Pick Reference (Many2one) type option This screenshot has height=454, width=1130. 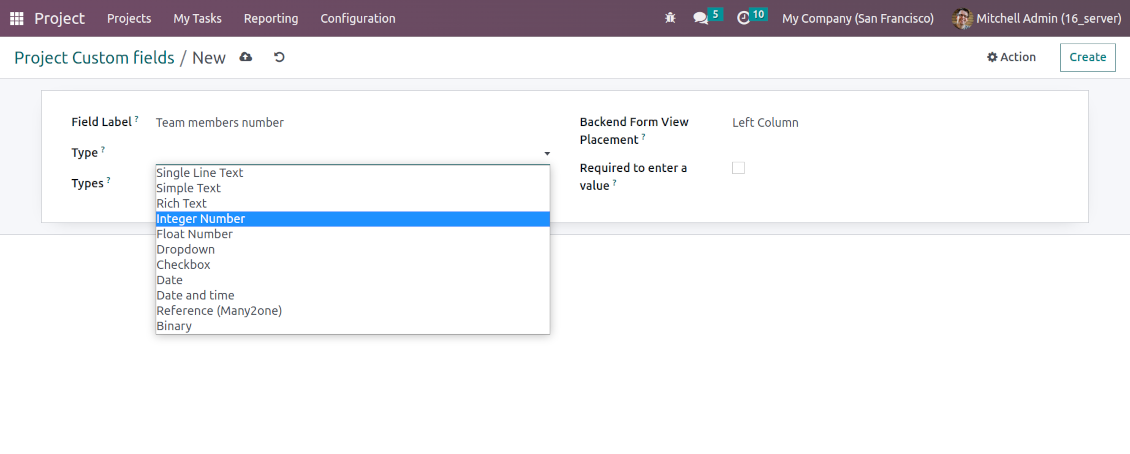219,311
